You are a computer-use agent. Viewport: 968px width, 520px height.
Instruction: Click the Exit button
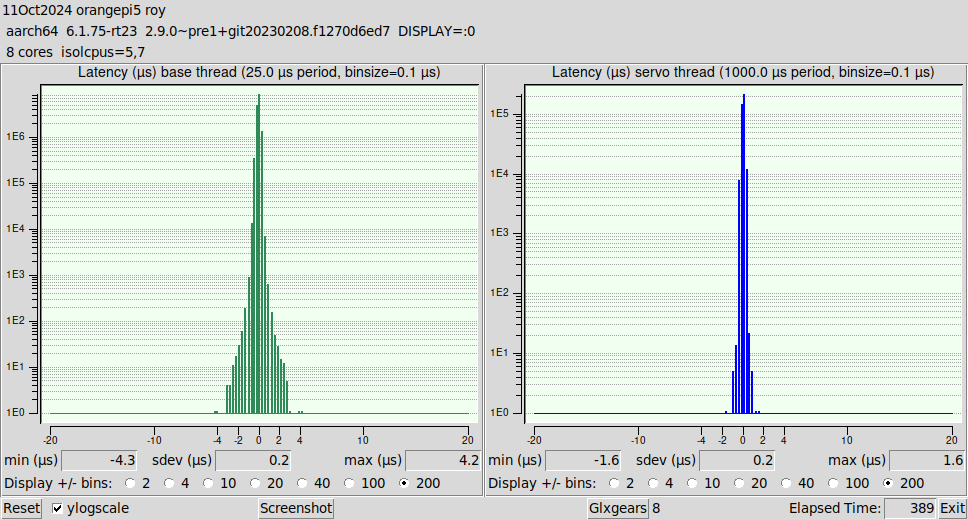pos(952,508)
